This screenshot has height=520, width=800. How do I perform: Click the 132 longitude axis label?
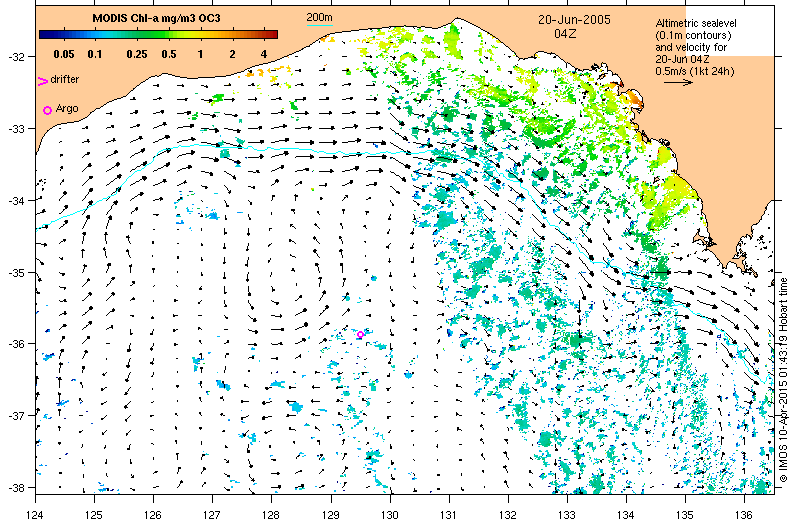(508, 515)
